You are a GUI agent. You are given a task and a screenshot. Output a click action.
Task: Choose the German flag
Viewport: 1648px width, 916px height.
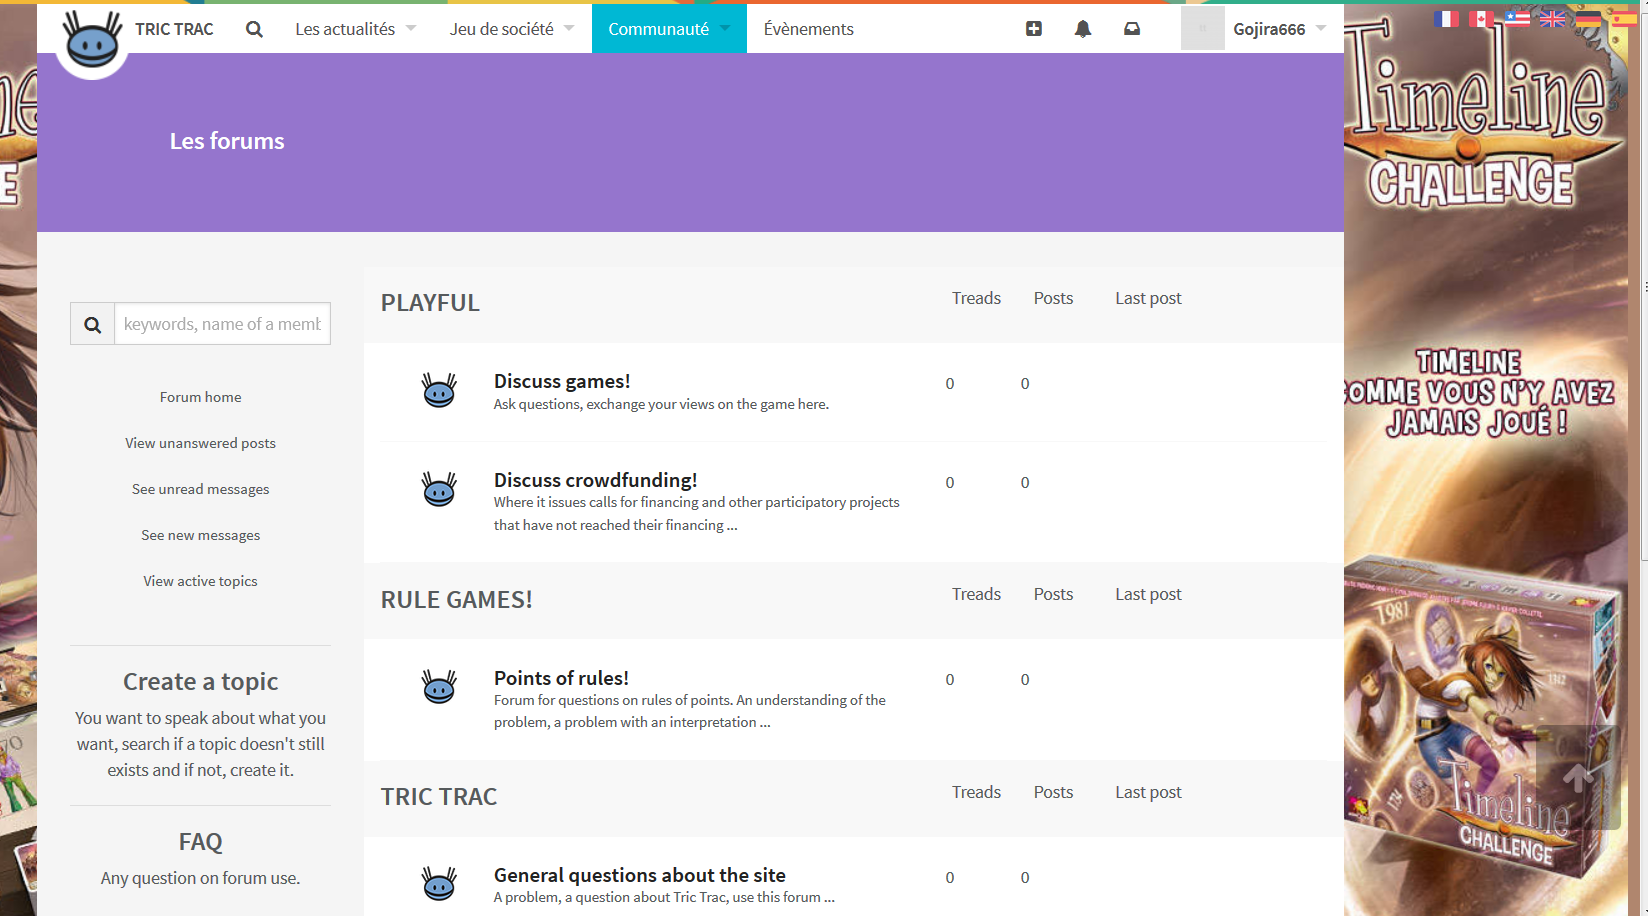[1588, 19]
